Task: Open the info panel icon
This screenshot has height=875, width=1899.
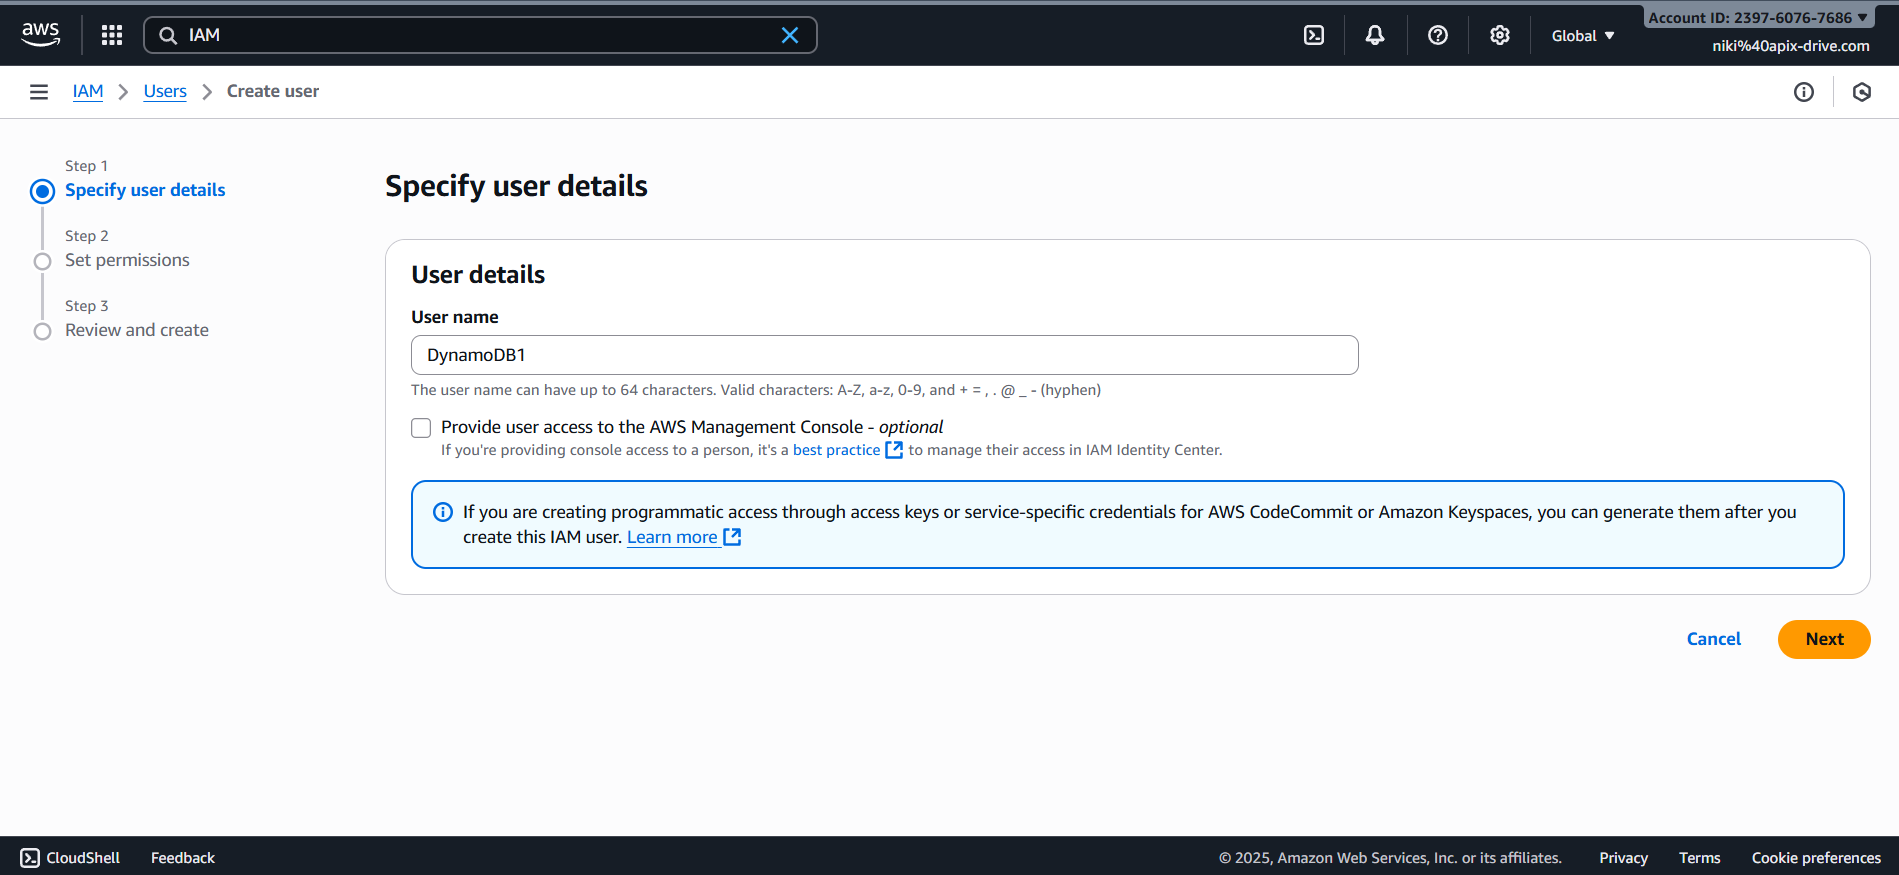Action: (1803, 92)
